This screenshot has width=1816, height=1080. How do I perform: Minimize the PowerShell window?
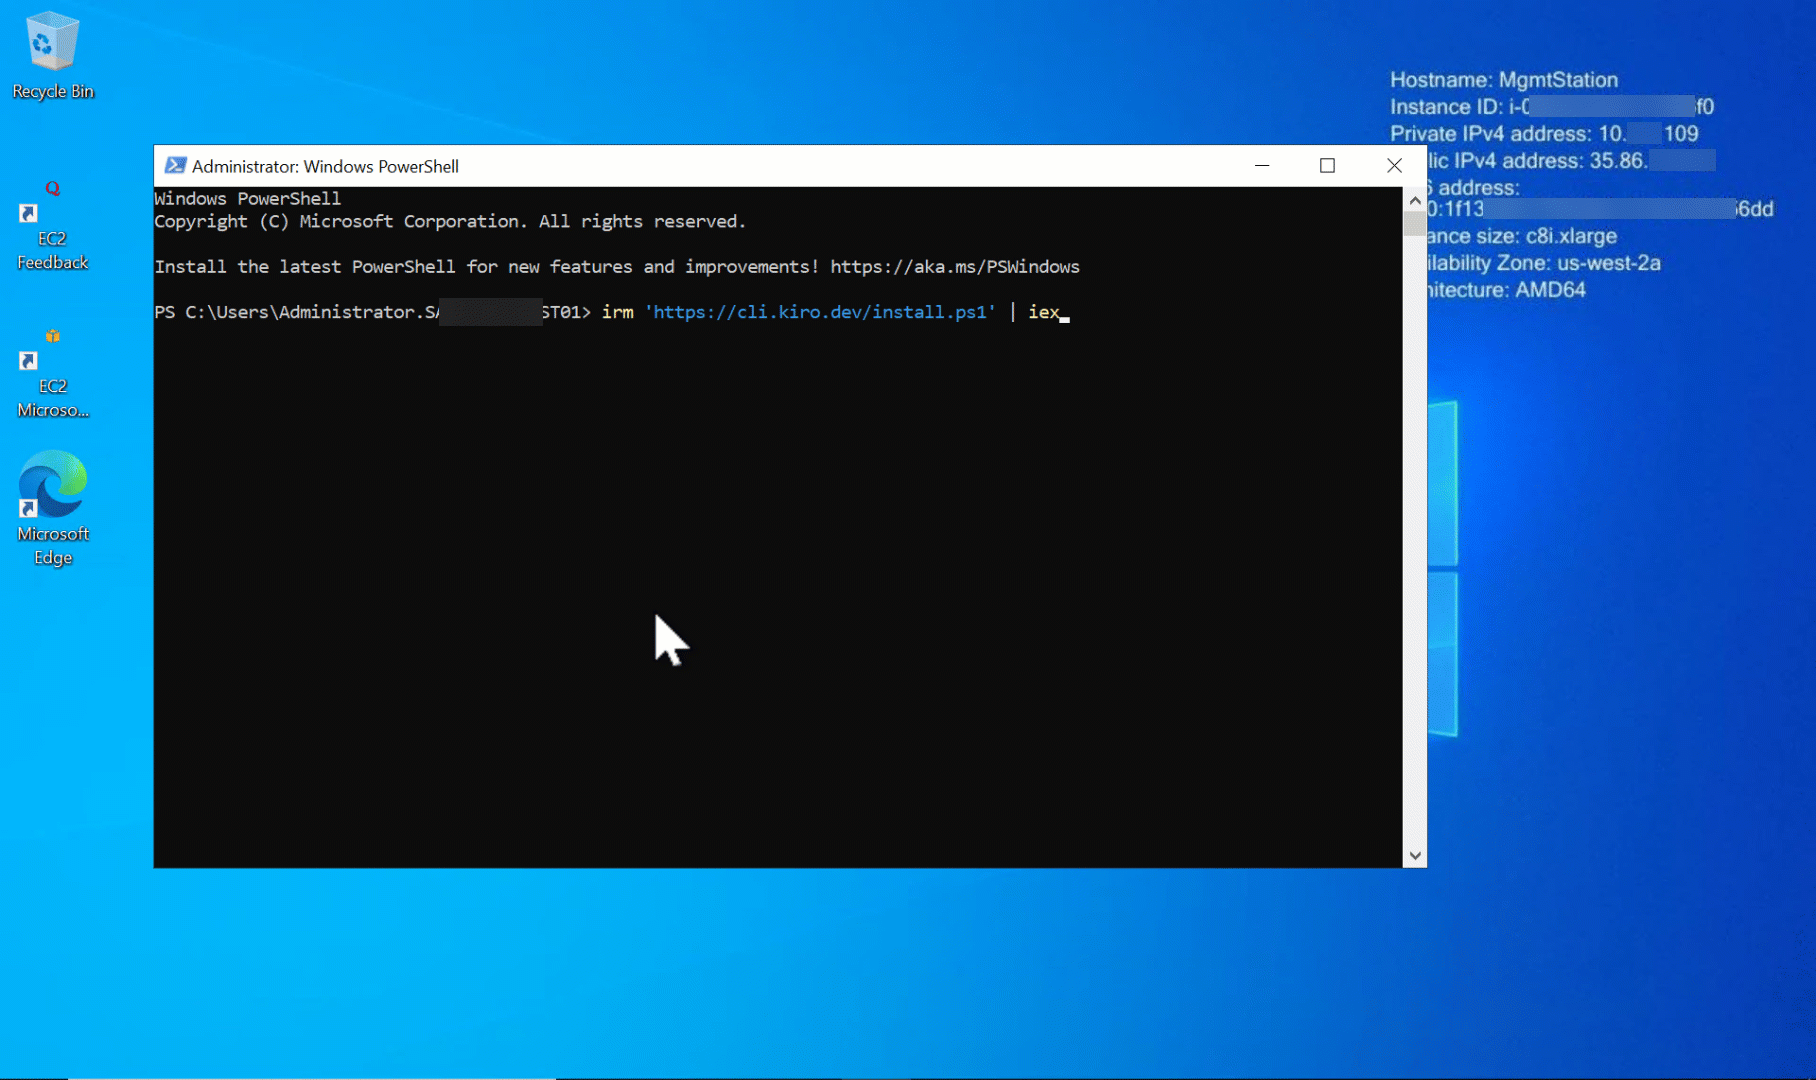click(x=1262, y=166)
